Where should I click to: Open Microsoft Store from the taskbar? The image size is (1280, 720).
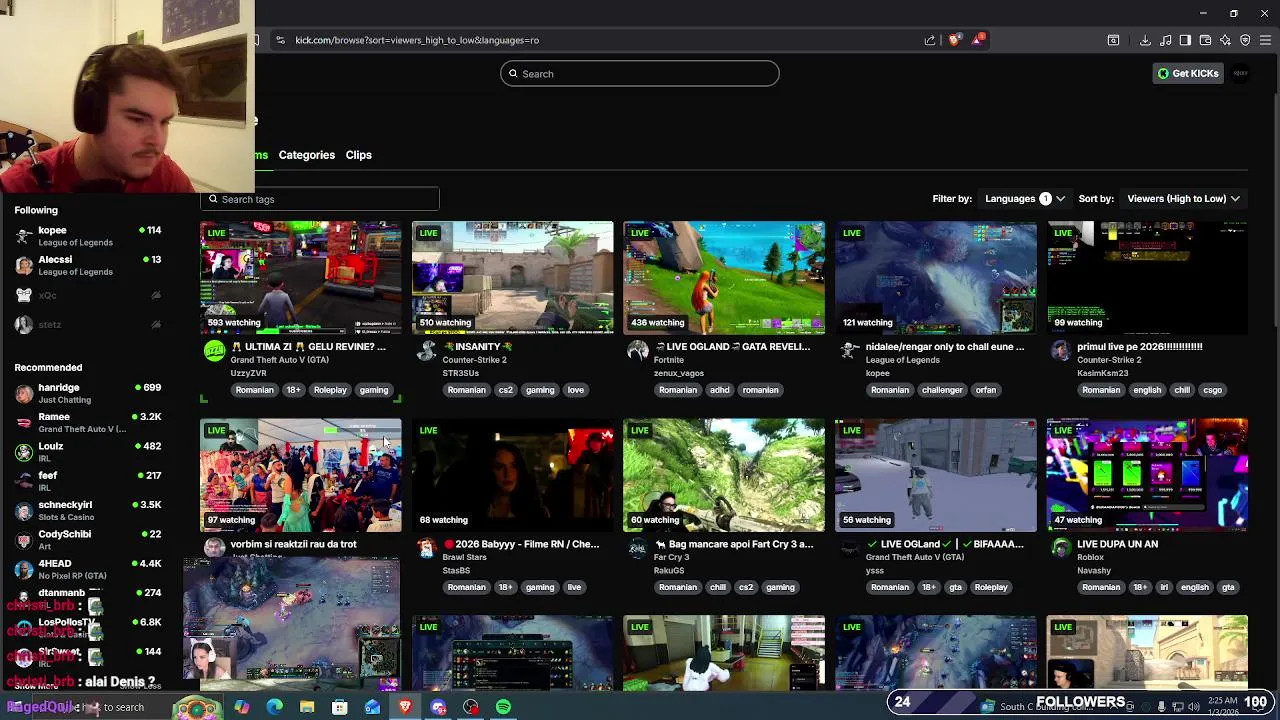340,707
